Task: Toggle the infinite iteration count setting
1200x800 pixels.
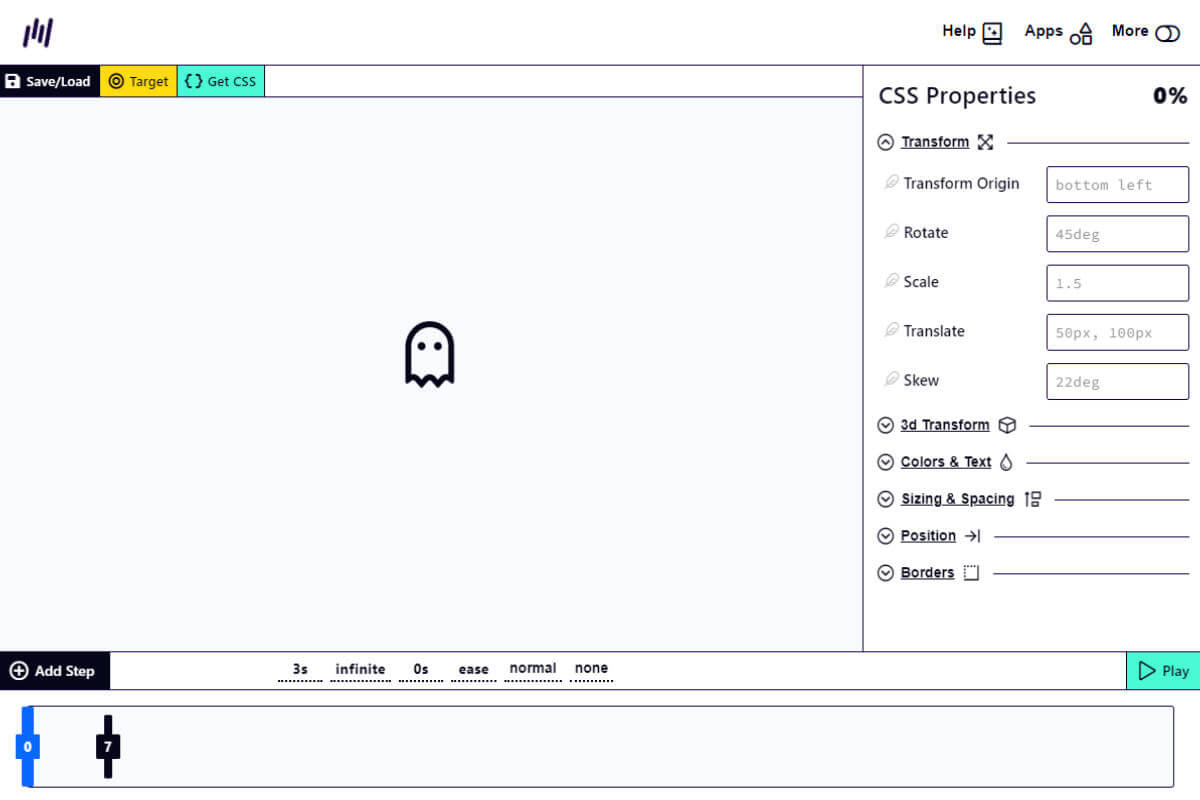Action: (360, 670)
